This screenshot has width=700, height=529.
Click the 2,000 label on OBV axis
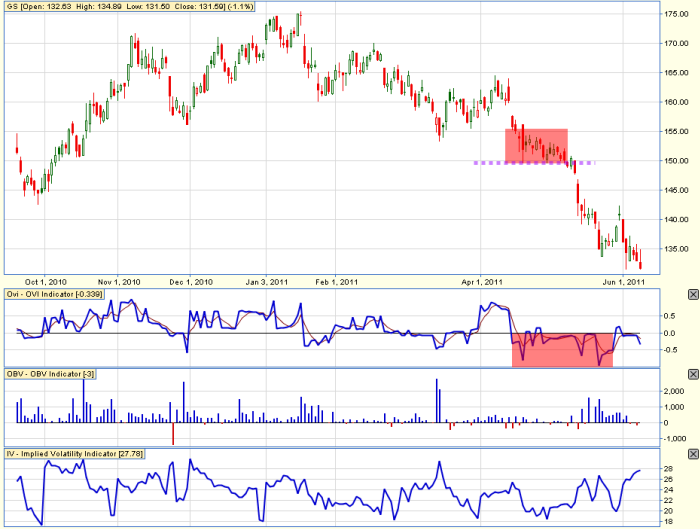tap(674, 392)
